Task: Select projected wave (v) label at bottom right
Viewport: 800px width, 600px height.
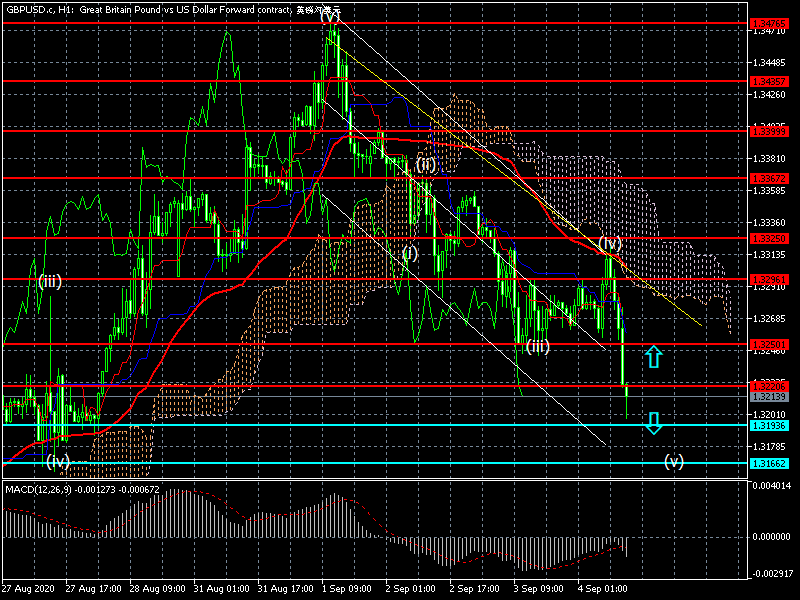Action: point(675,461)
